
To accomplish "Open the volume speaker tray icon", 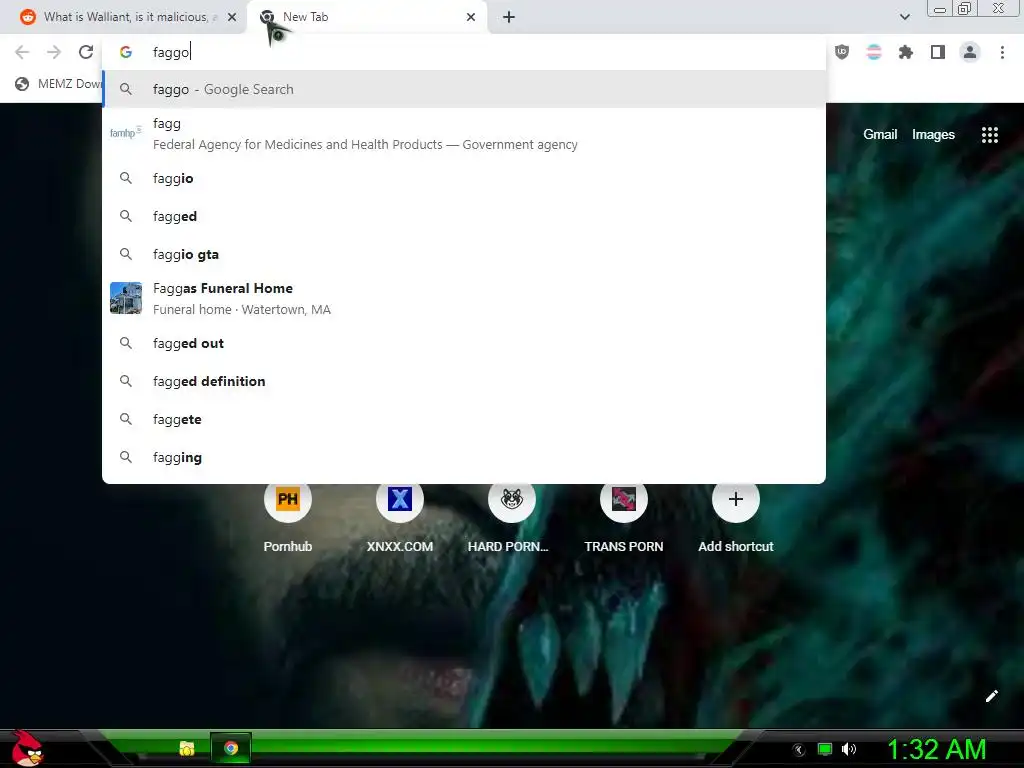I will coord(848,749).
